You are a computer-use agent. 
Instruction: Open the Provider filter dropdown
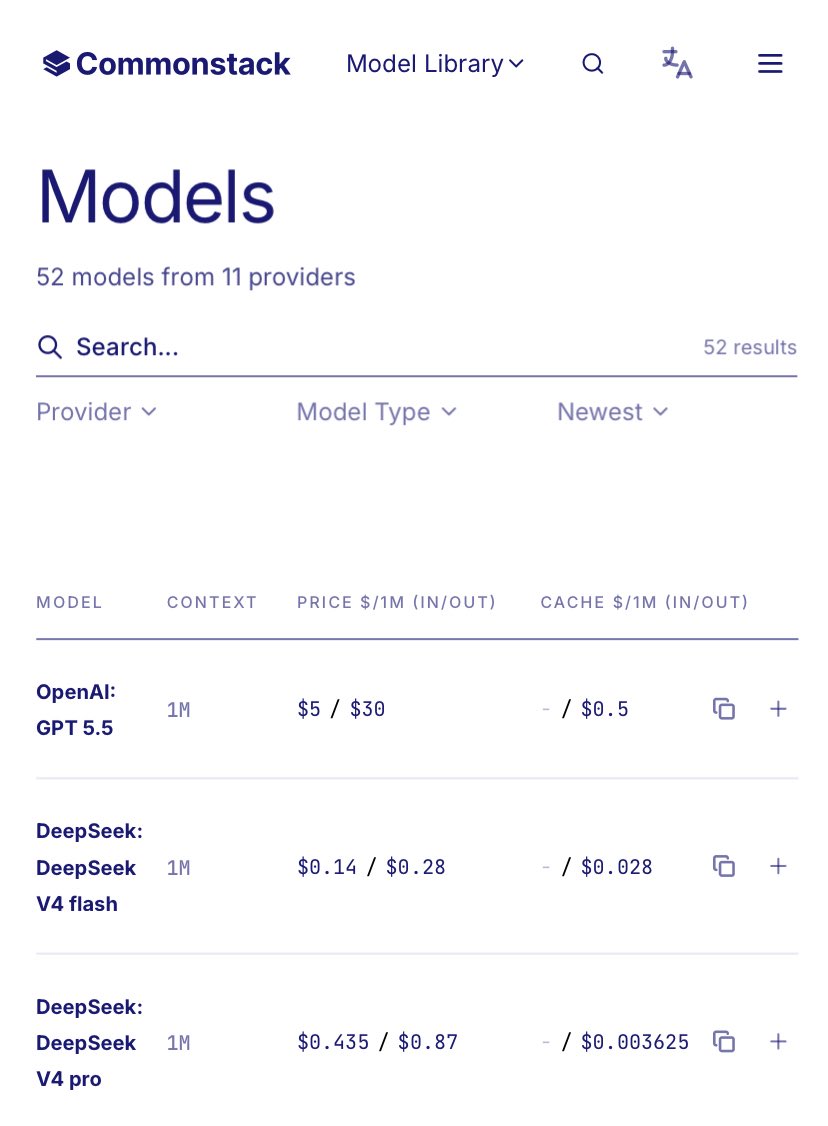click(96, 411)
